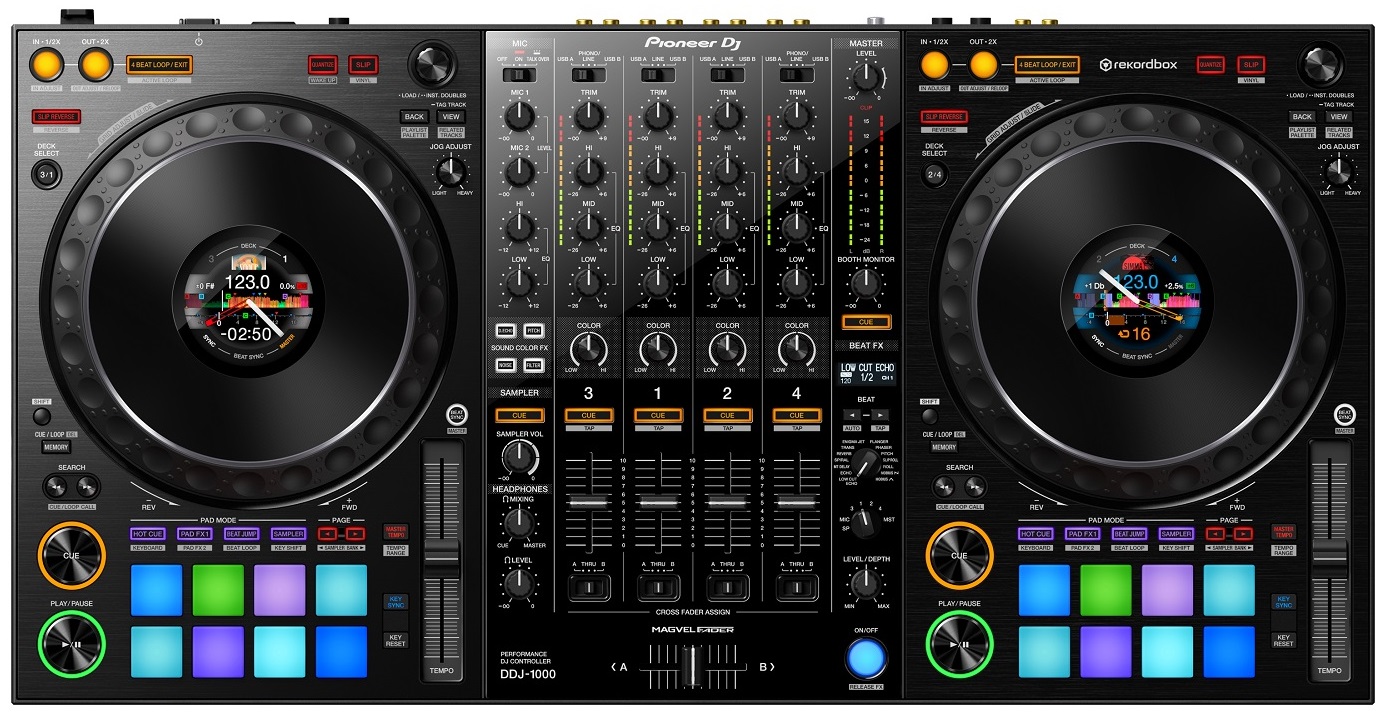This screenshot has height=720, width=1386.
Task: Select BEAT JUMP pad mode on right deck
Action: [x=1129, y=534]
